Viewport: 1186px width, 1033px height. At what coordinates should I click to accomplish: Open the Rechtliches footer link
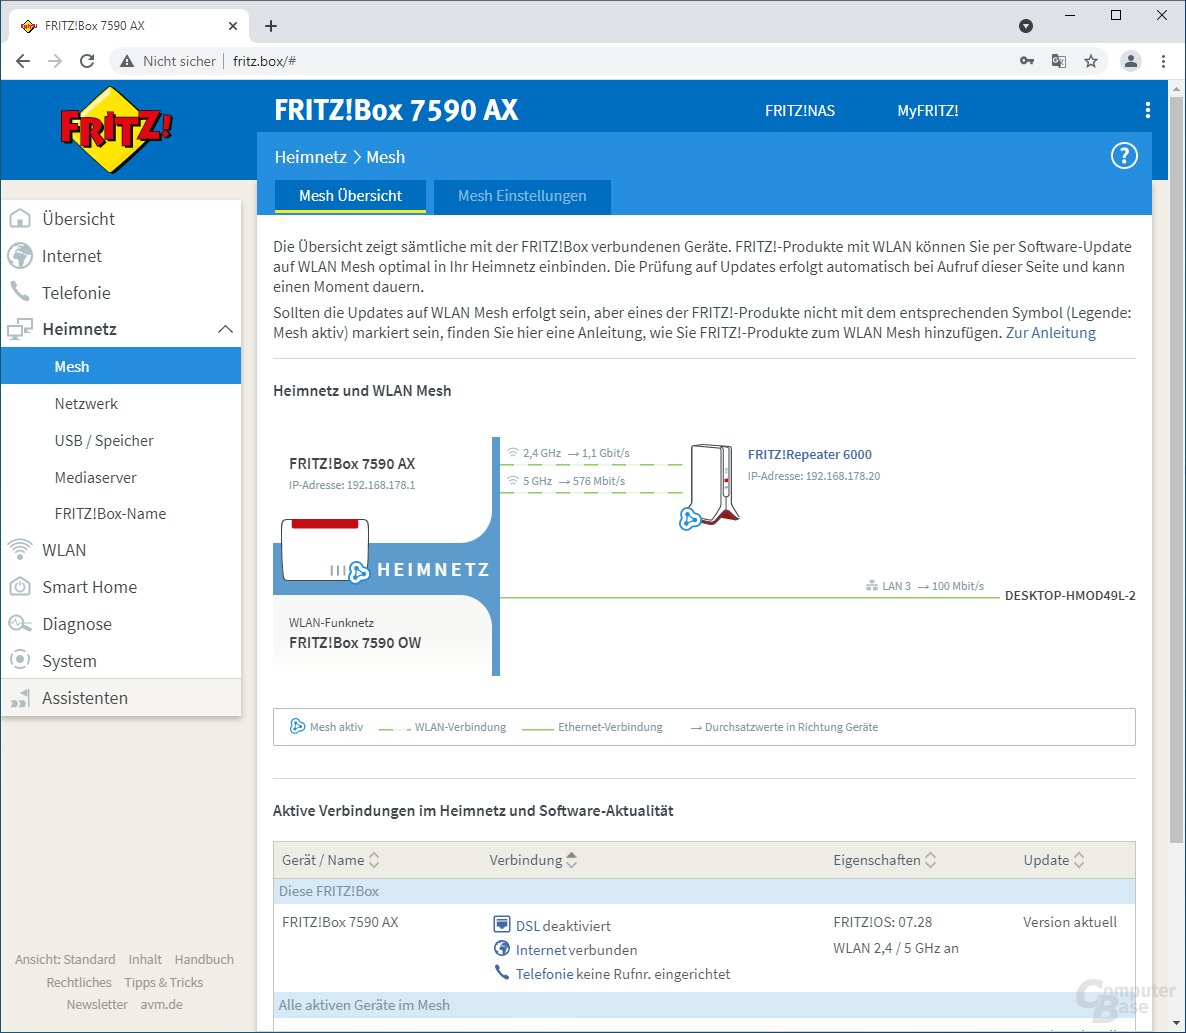tap(79, 982)
